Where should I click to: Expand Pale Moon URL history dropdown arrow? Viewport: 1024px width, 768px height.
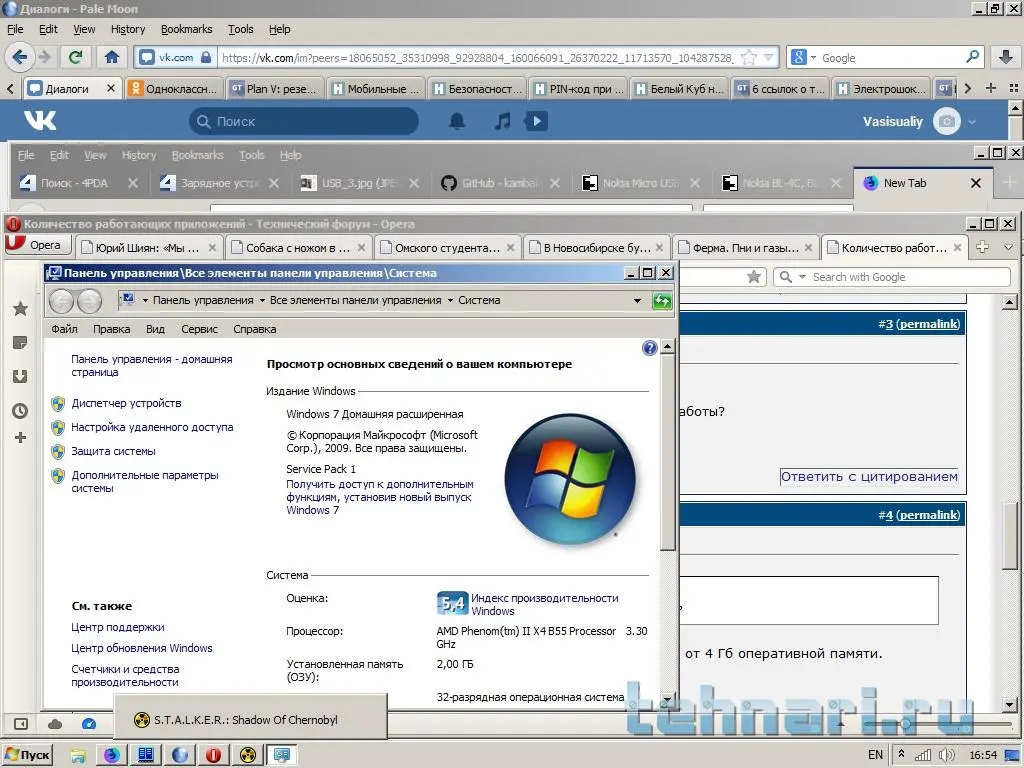pyautogui.click(x=769, y=57)
